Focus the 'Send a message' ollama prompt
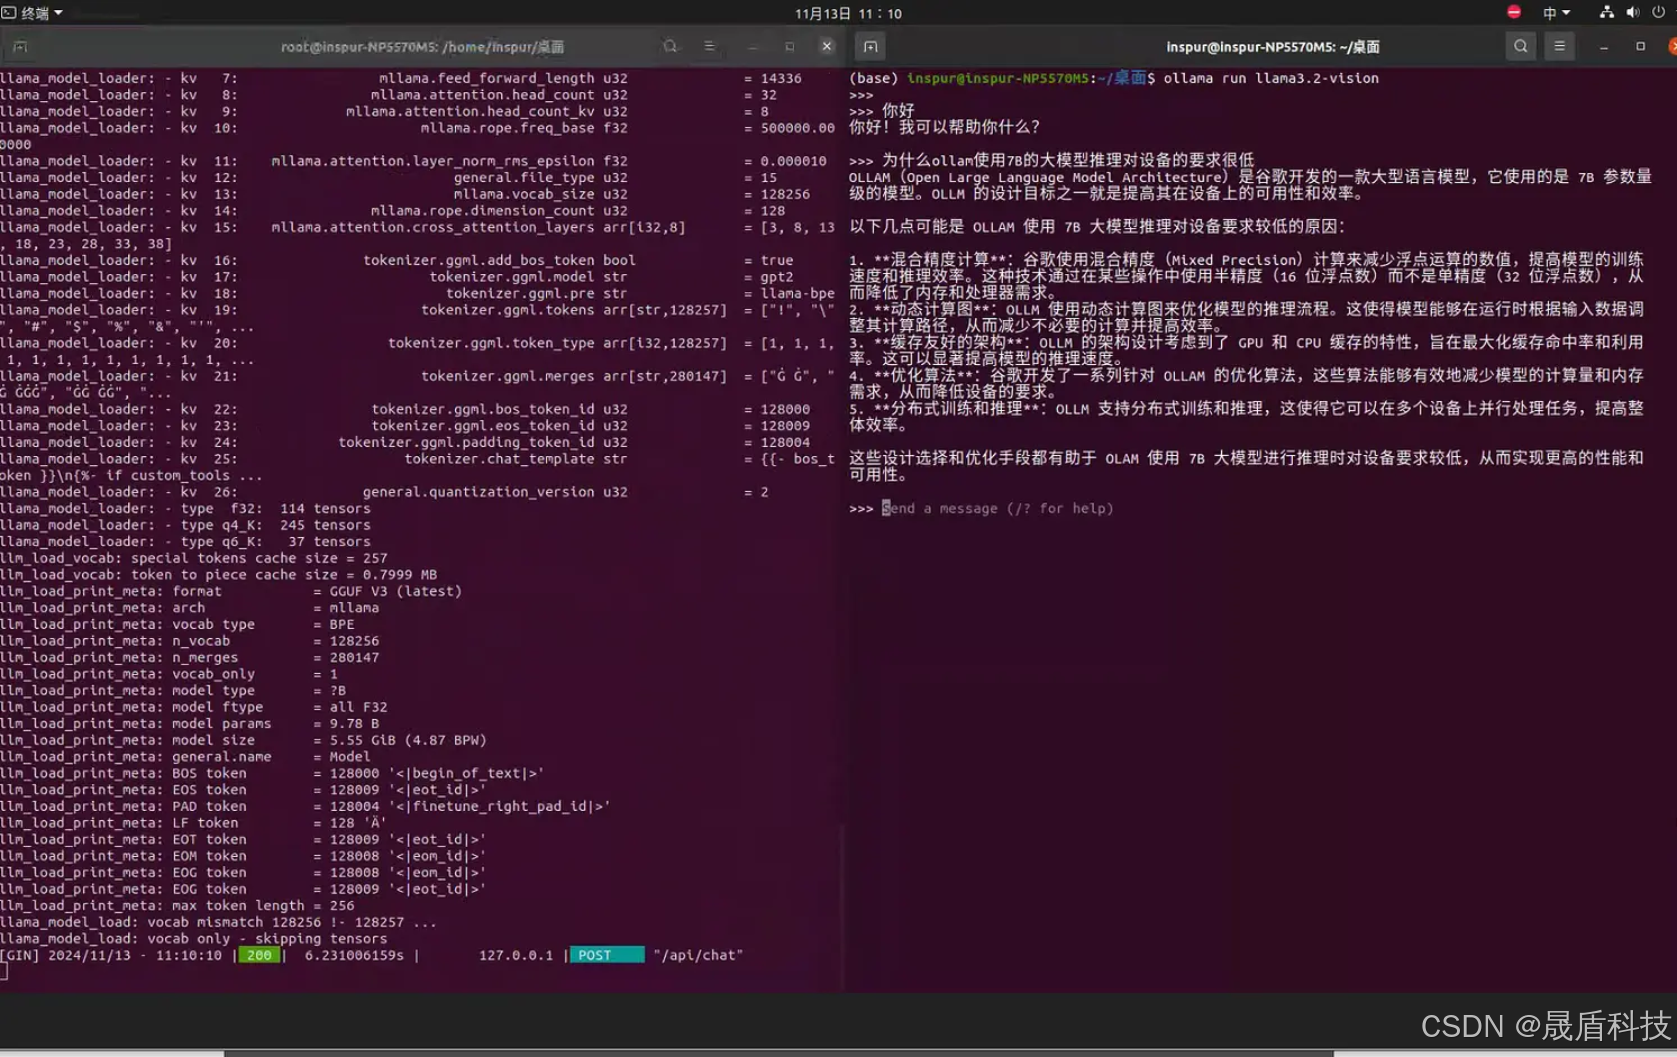The width and height of the screenshot is (1677, 1057). click(997, 508)
